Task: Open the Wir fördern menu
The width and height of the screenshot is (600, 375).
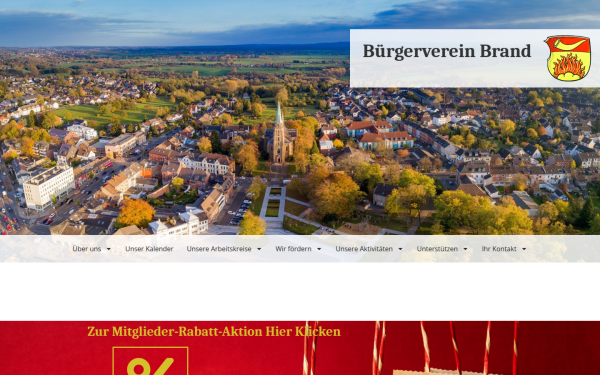Action: [x=293, y=249]
